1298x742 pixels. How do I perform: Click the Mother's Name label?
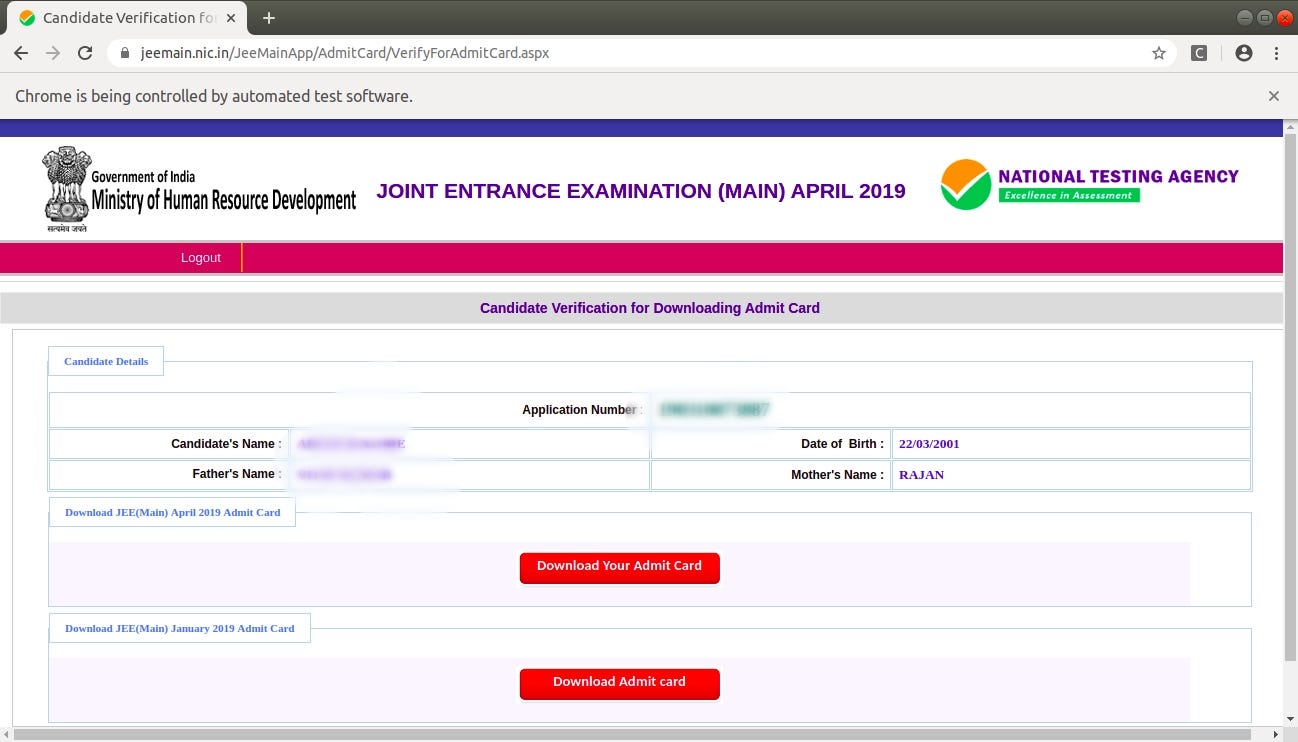837,475
